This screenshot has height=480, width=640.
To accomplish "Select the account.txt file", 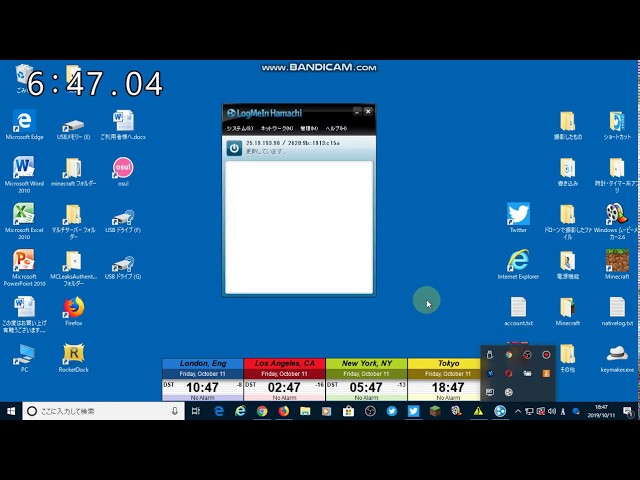I will pyautogui.click(x=518, y=311).
